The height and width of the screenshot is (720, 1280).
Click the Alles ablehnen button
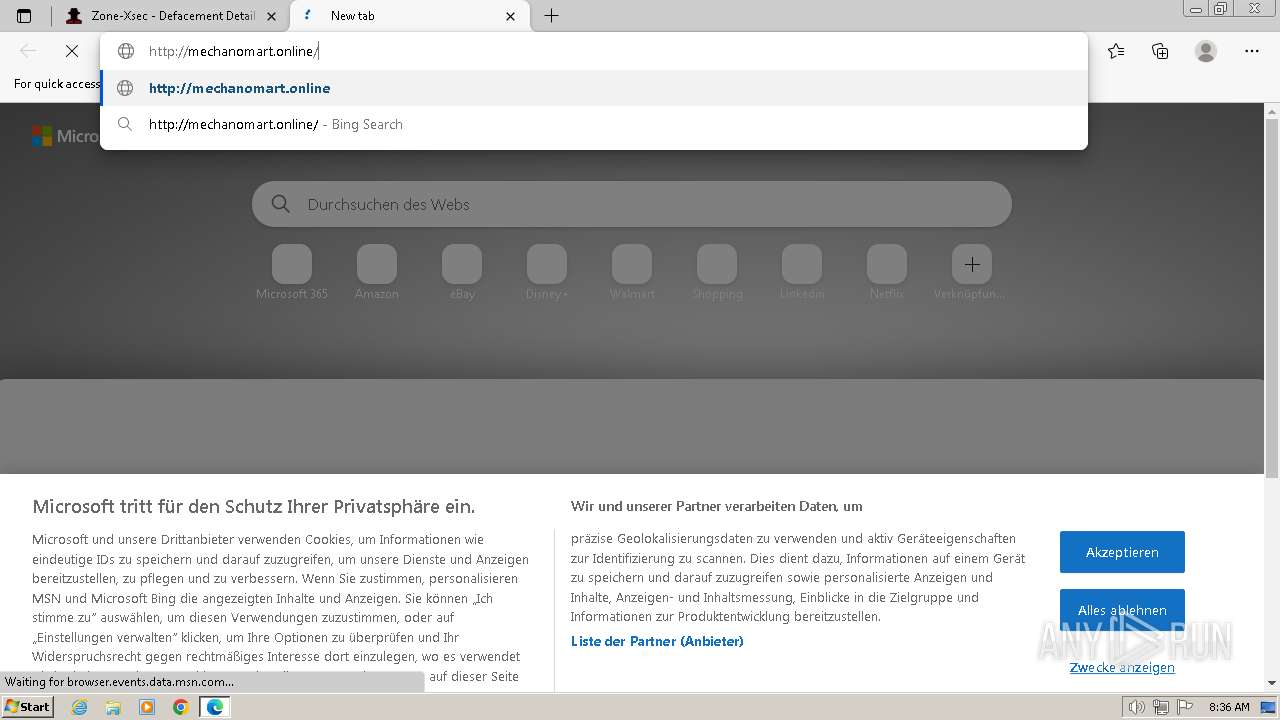[x=1122, y=610]
